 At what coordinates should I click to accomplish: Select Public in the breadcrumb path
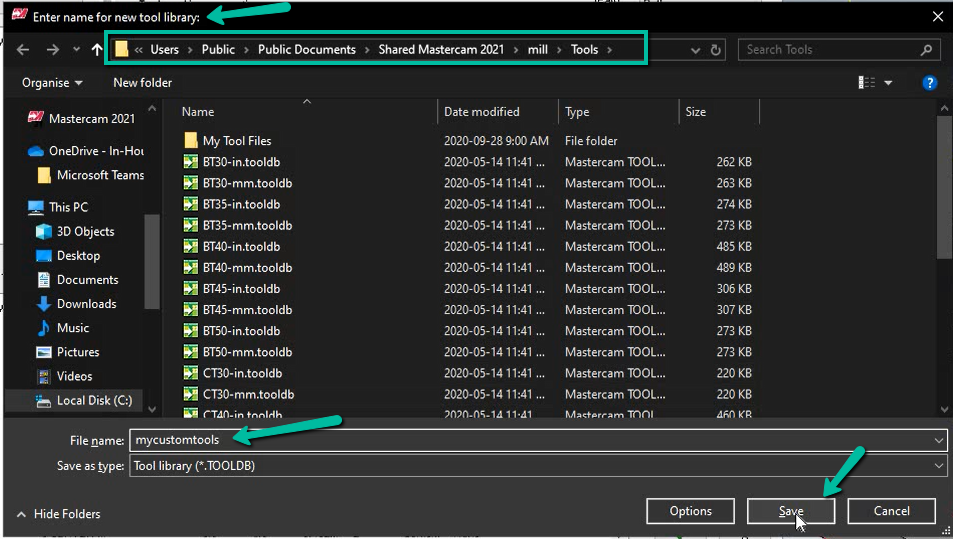point(218,50)
